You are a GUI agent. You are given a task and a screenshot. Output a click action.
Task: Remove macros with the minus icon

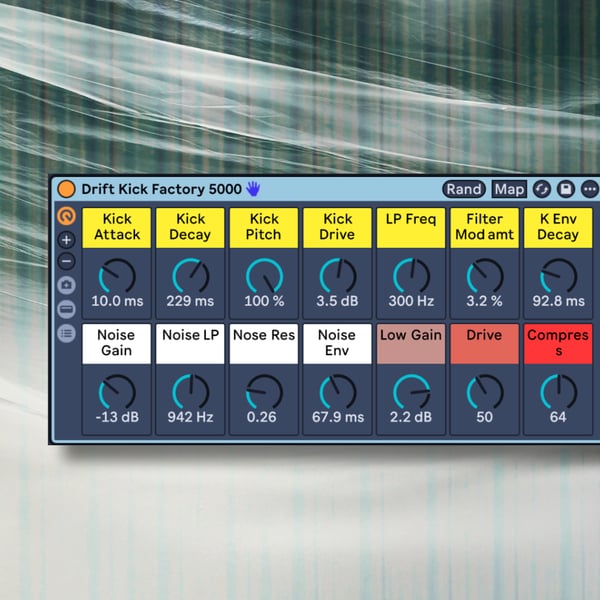click(x=67, y=262)
